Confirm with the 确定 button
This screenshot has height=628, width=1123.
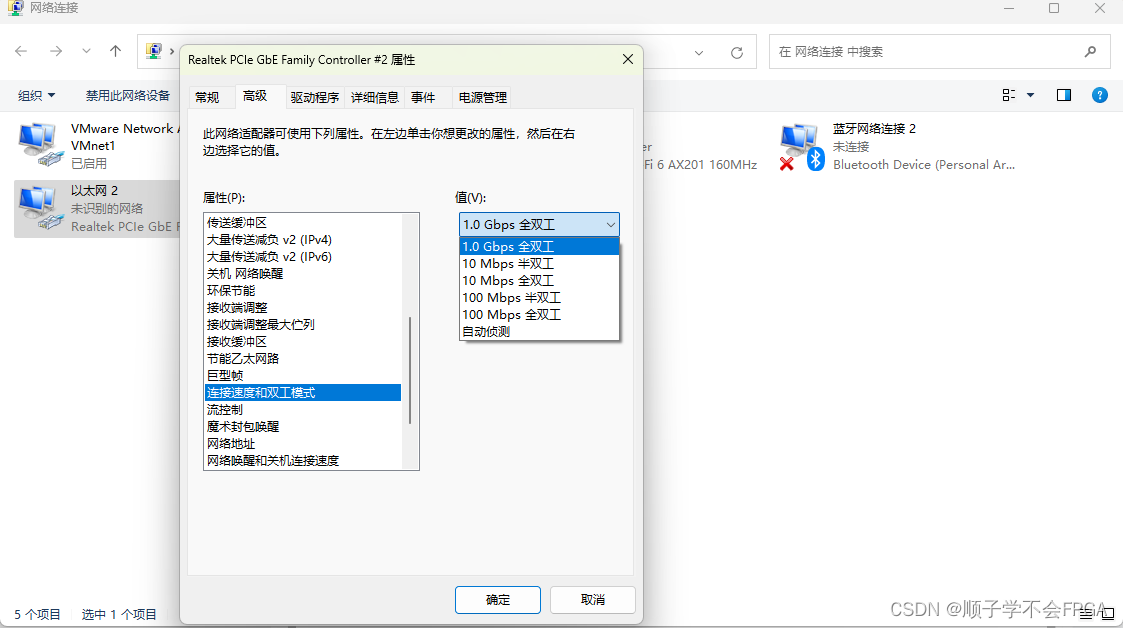pyautogui.click(x=498, y=600)
